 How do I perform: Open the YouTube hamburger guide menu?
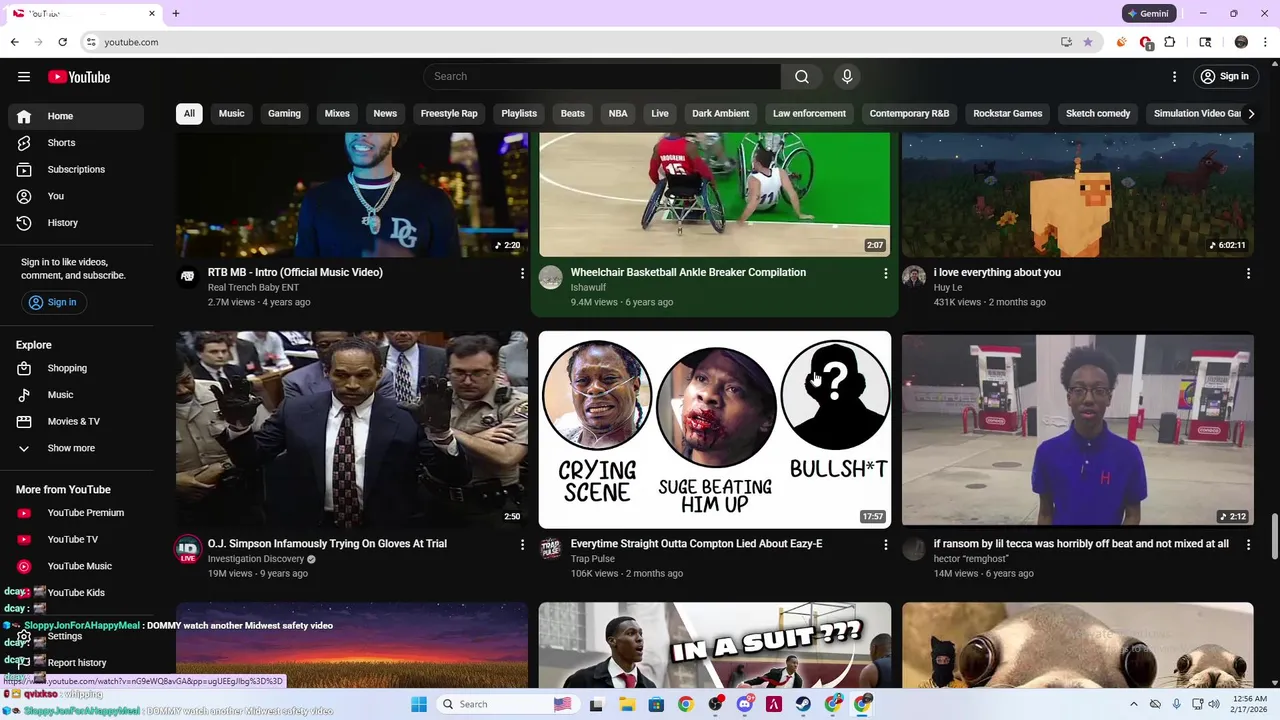pos(24,77)
